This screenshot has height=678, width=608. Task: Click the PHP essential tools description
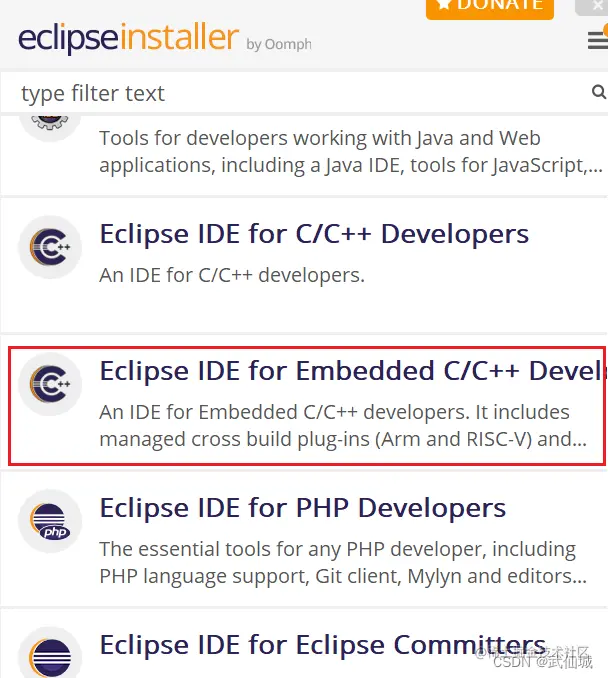coord(343,563)
